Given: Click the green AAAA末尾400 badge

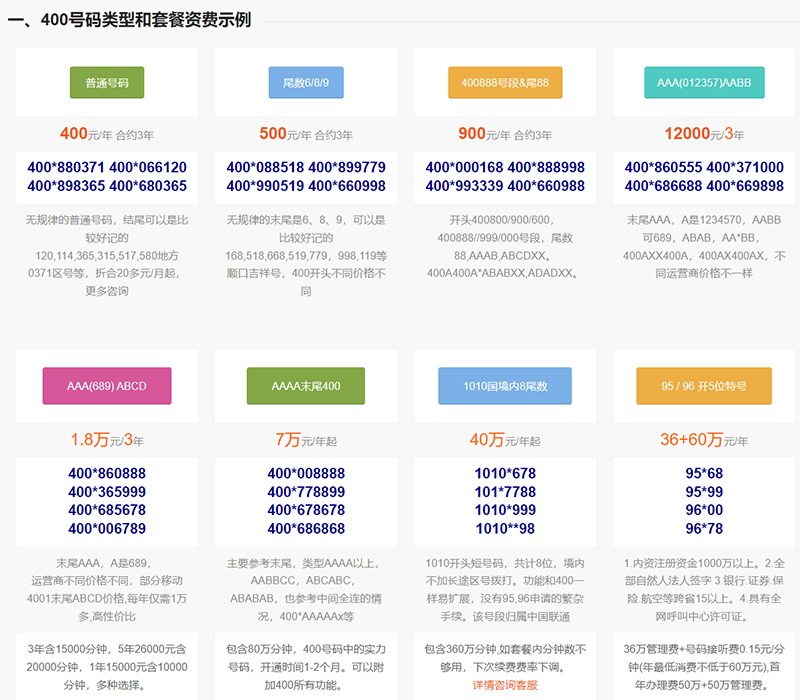Looking at the screenshot, I should pyautogui.click(x=305, y=386).
